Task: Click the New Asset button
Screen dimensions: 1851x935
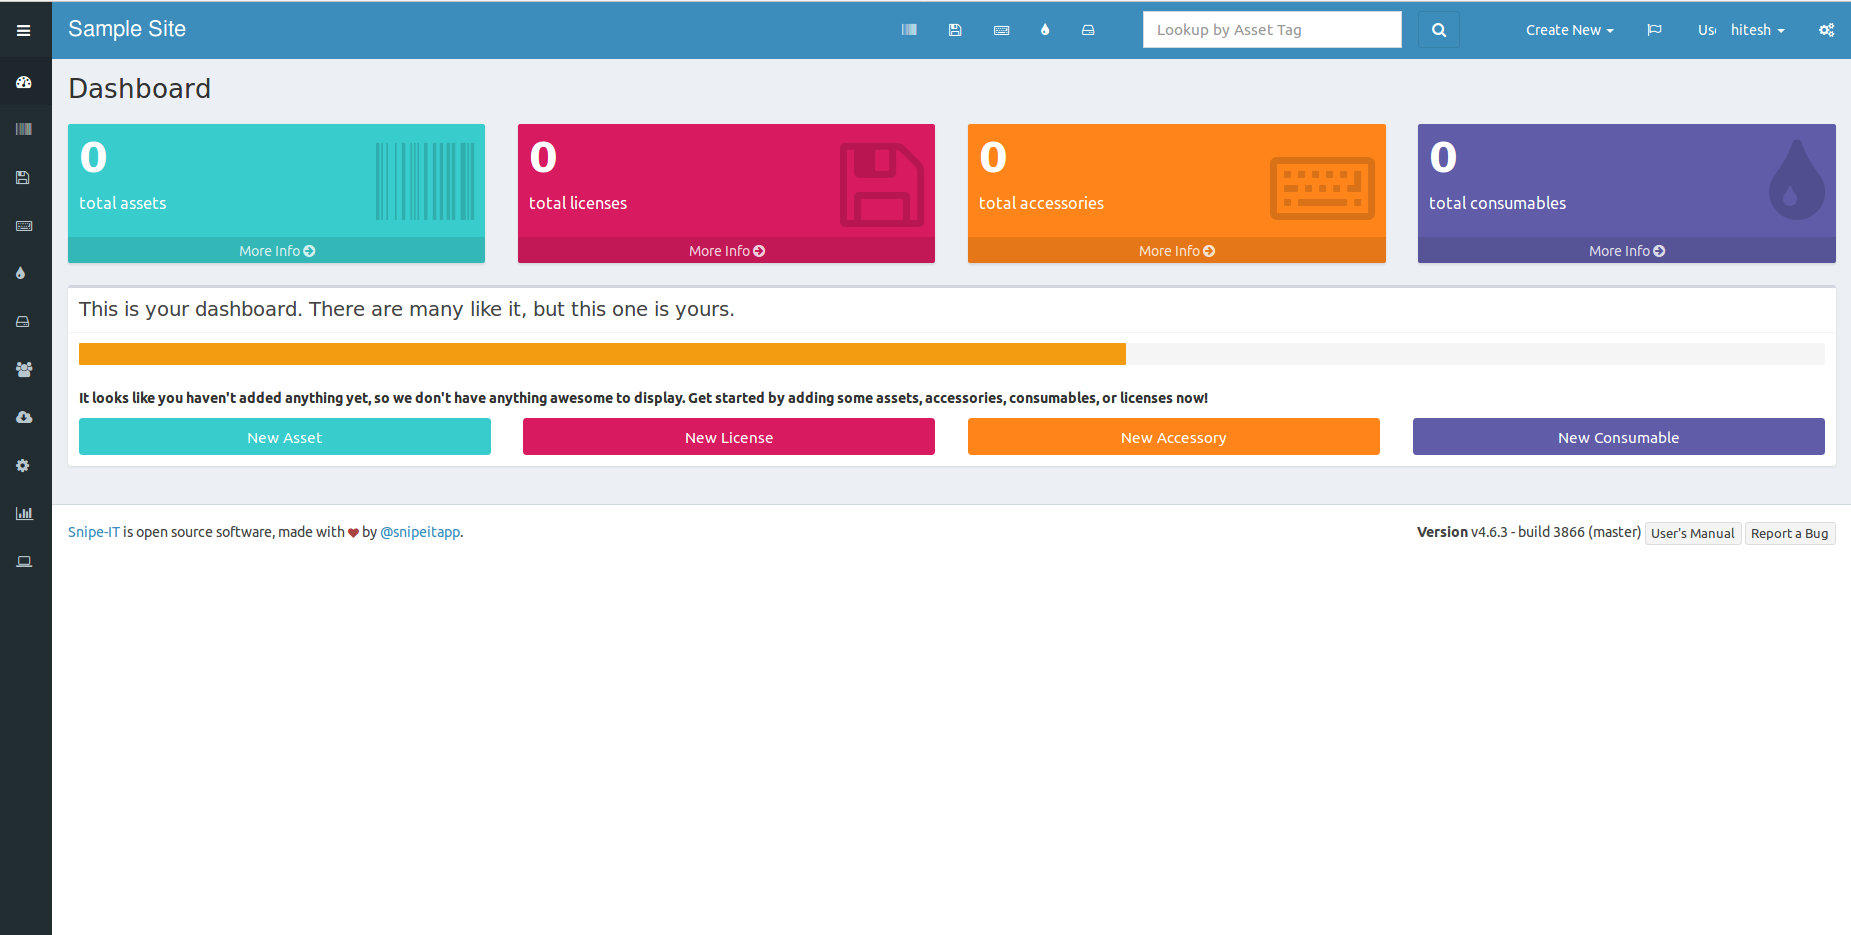Action: pos(285,437)
